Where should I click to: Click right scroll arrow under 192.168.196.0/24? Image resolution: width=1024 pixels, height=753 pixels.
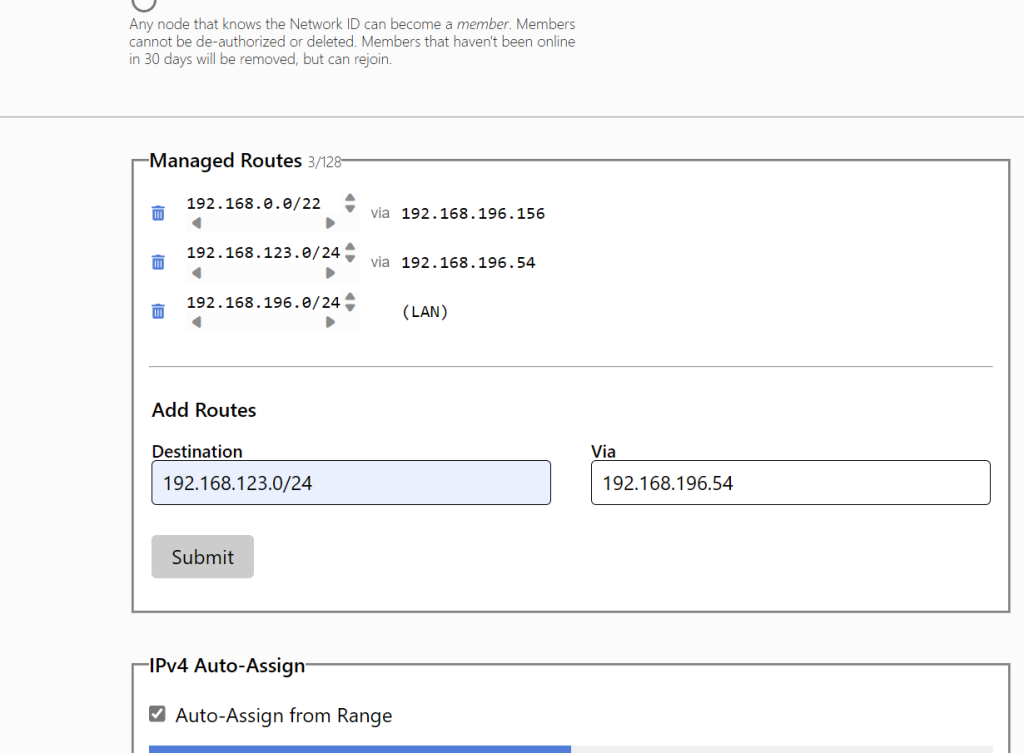(330, 322)
